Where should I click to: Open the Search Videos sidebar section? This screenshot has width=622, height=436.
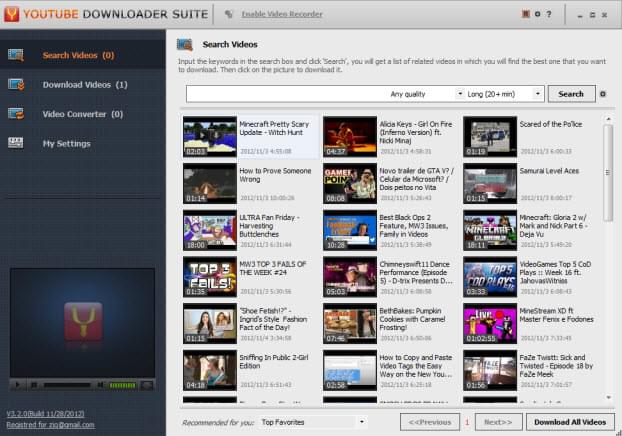(83, 55)
